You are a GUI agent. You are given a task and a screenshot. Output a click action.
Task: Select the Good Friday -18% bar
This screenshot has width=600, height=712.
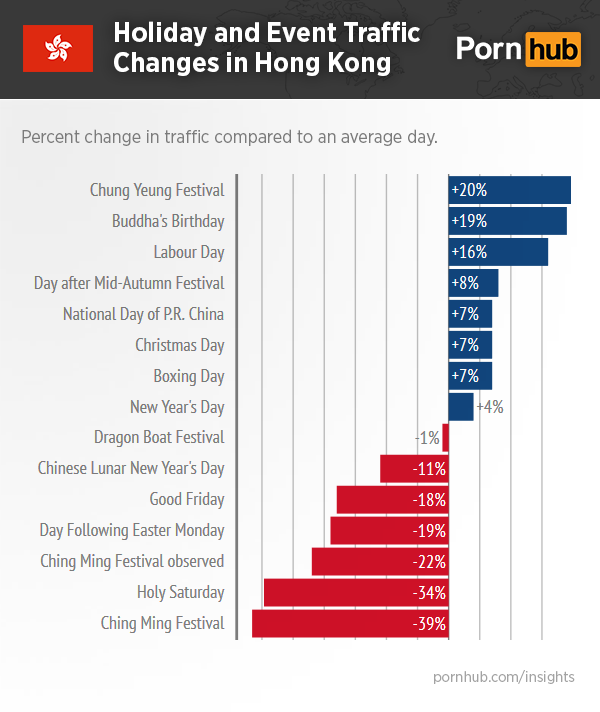click(x=392, y=499)
